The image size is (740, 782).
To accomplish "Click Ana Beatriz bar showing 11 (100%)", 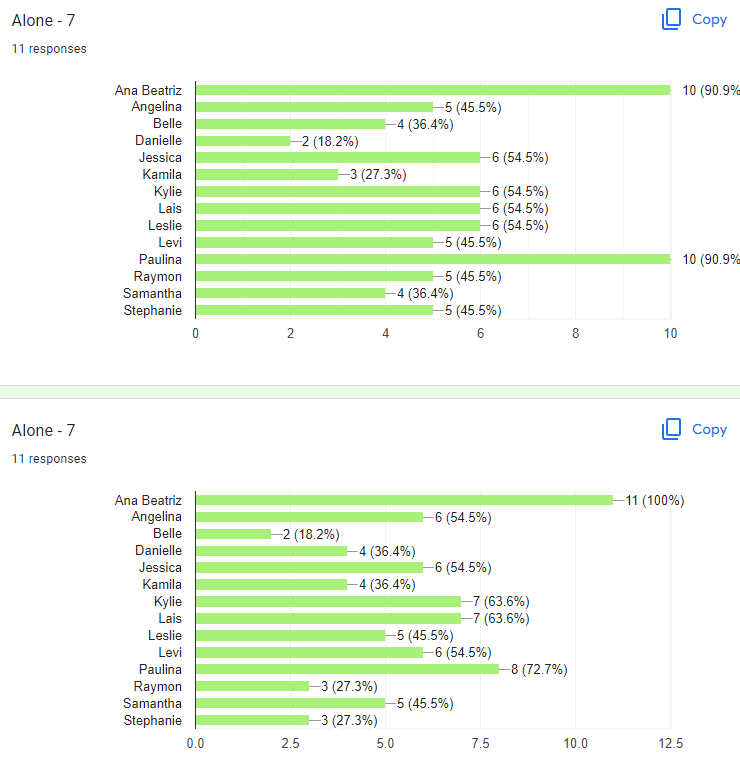I will pyautogui.click(x=404, y=500).
